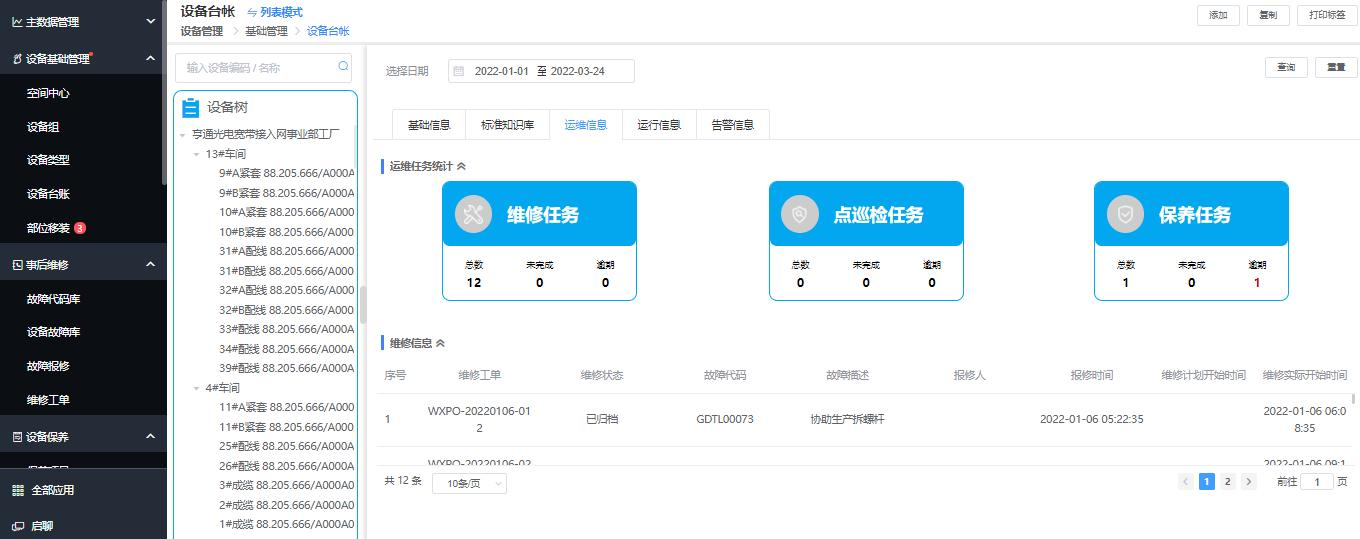Viewport: 1360px width, 539px height.
Task: Switch to the 基础信息 tab
Action: point(429,125)
